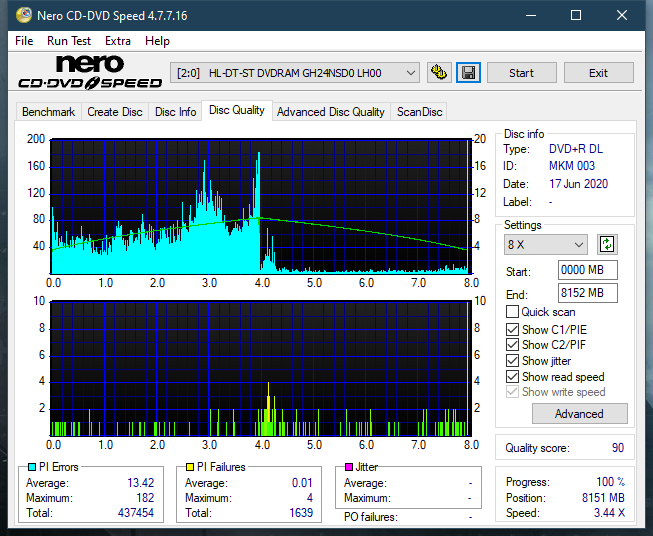Open the Help menu
The width and height of the screenshot is (653, 536).
pos(157,41)
